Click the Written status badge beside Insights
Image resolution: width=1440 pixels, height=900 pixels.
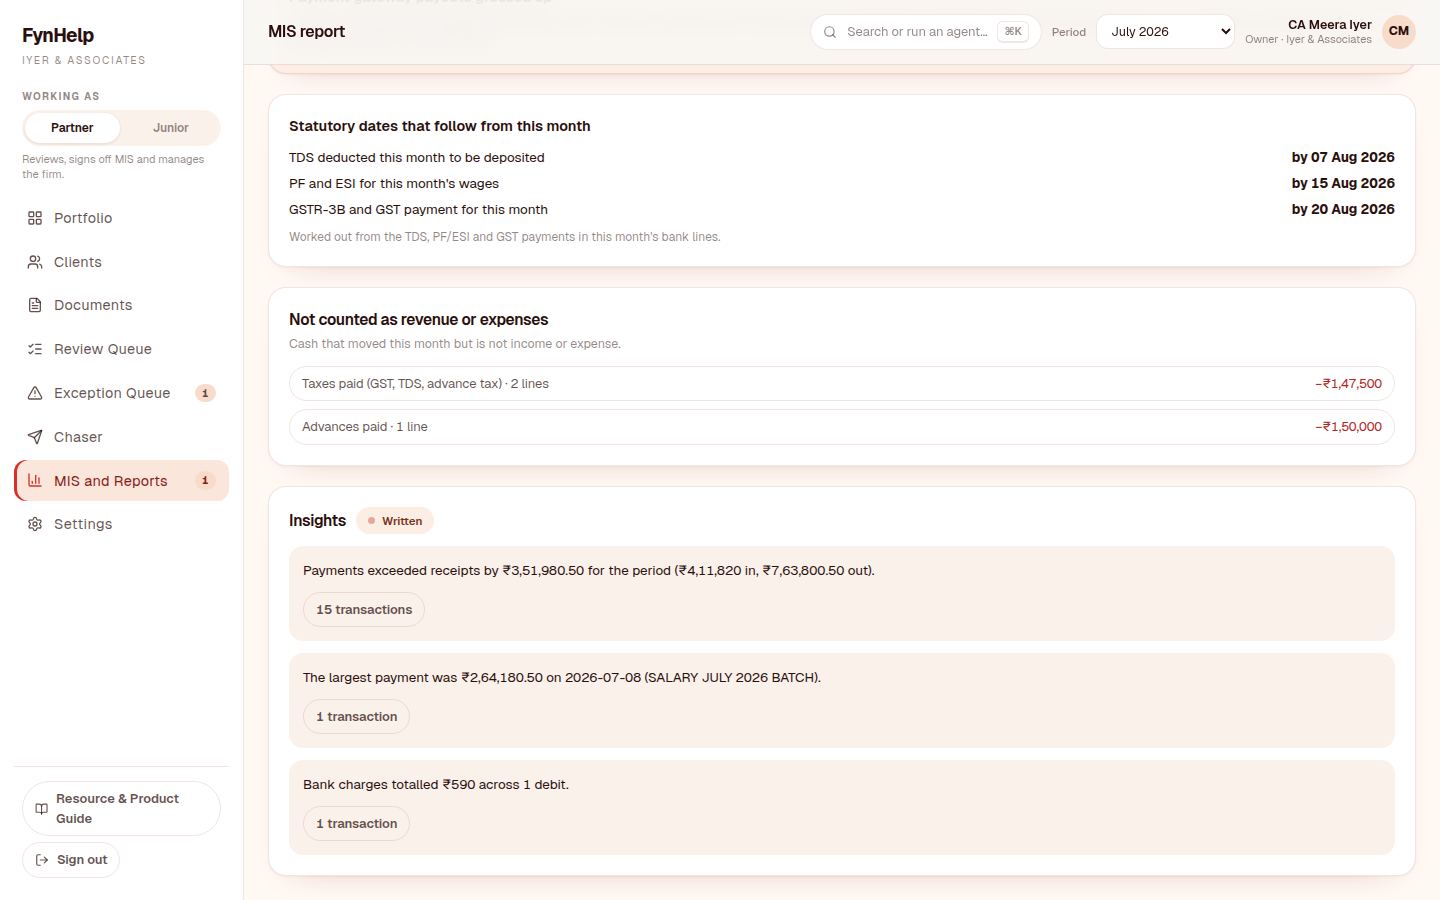point(395,521)
